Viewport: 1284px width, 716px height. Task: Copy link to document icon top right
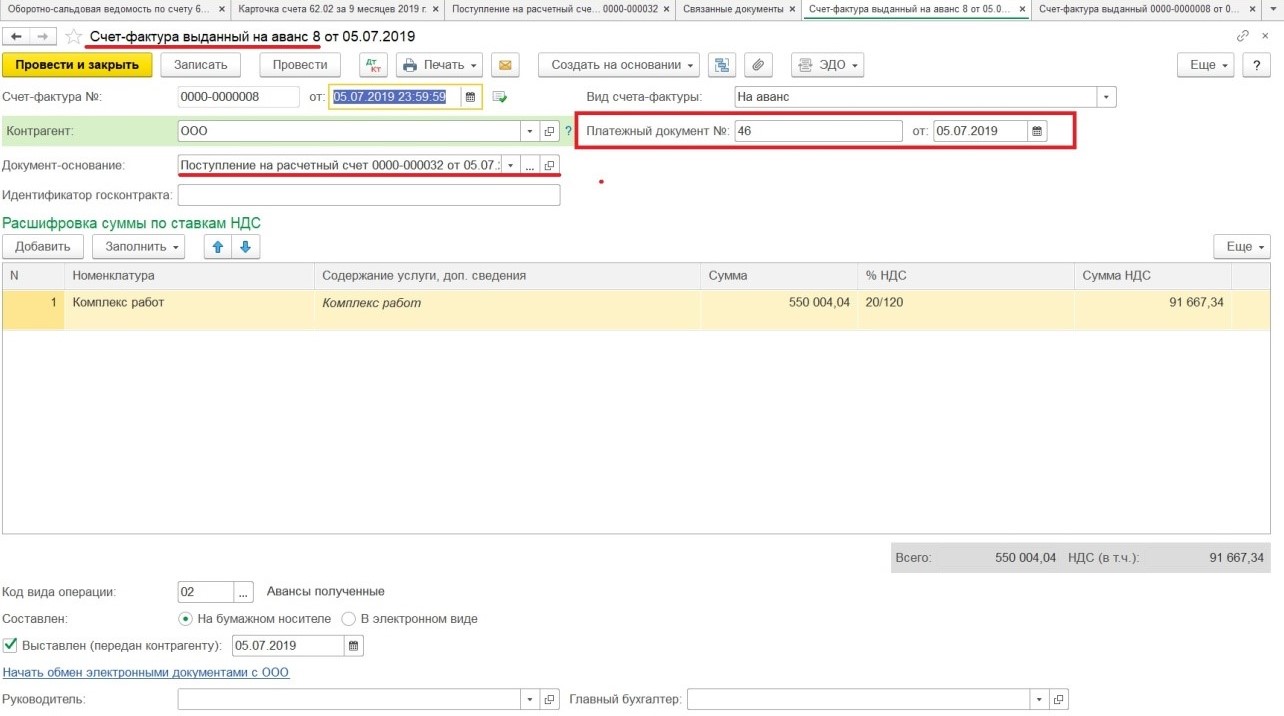tap(1242, 36)
